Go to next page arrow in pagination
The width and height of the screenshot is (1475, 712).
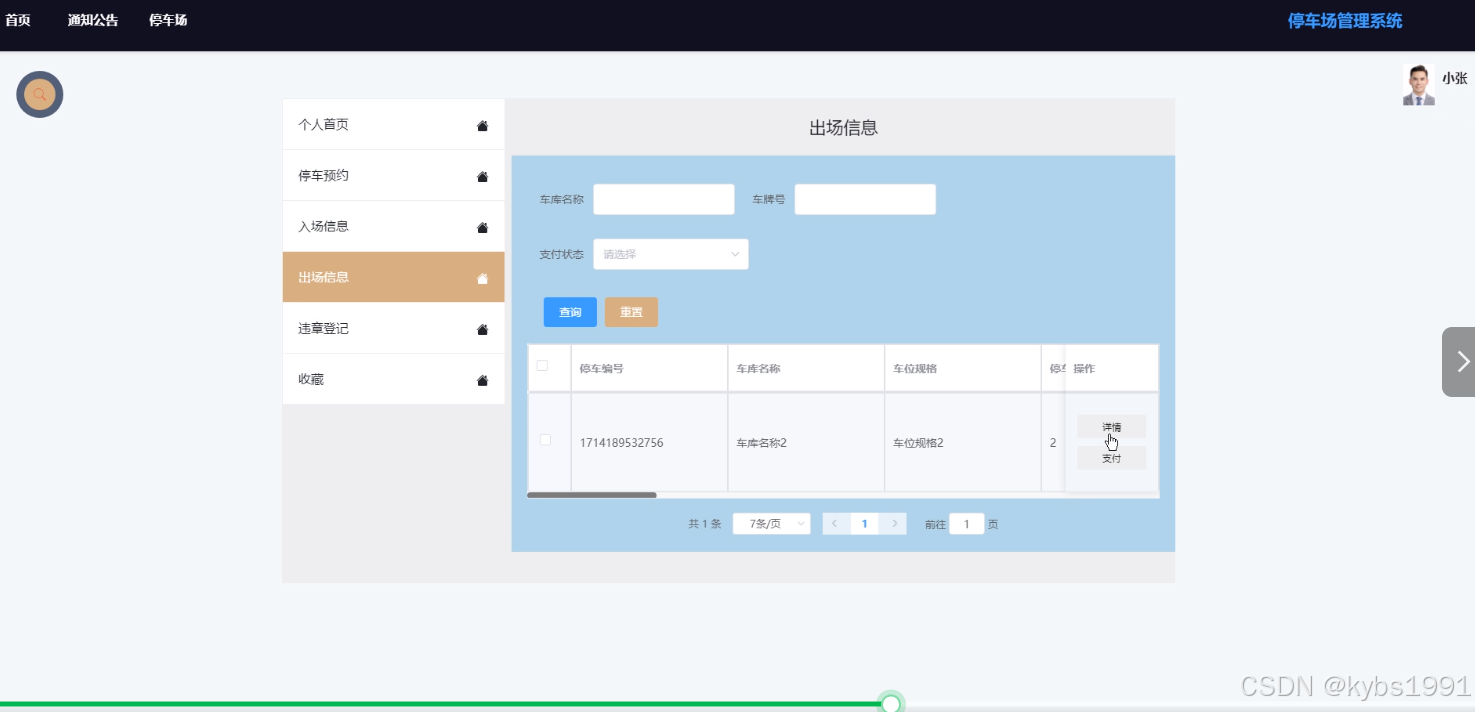[894, 523]
